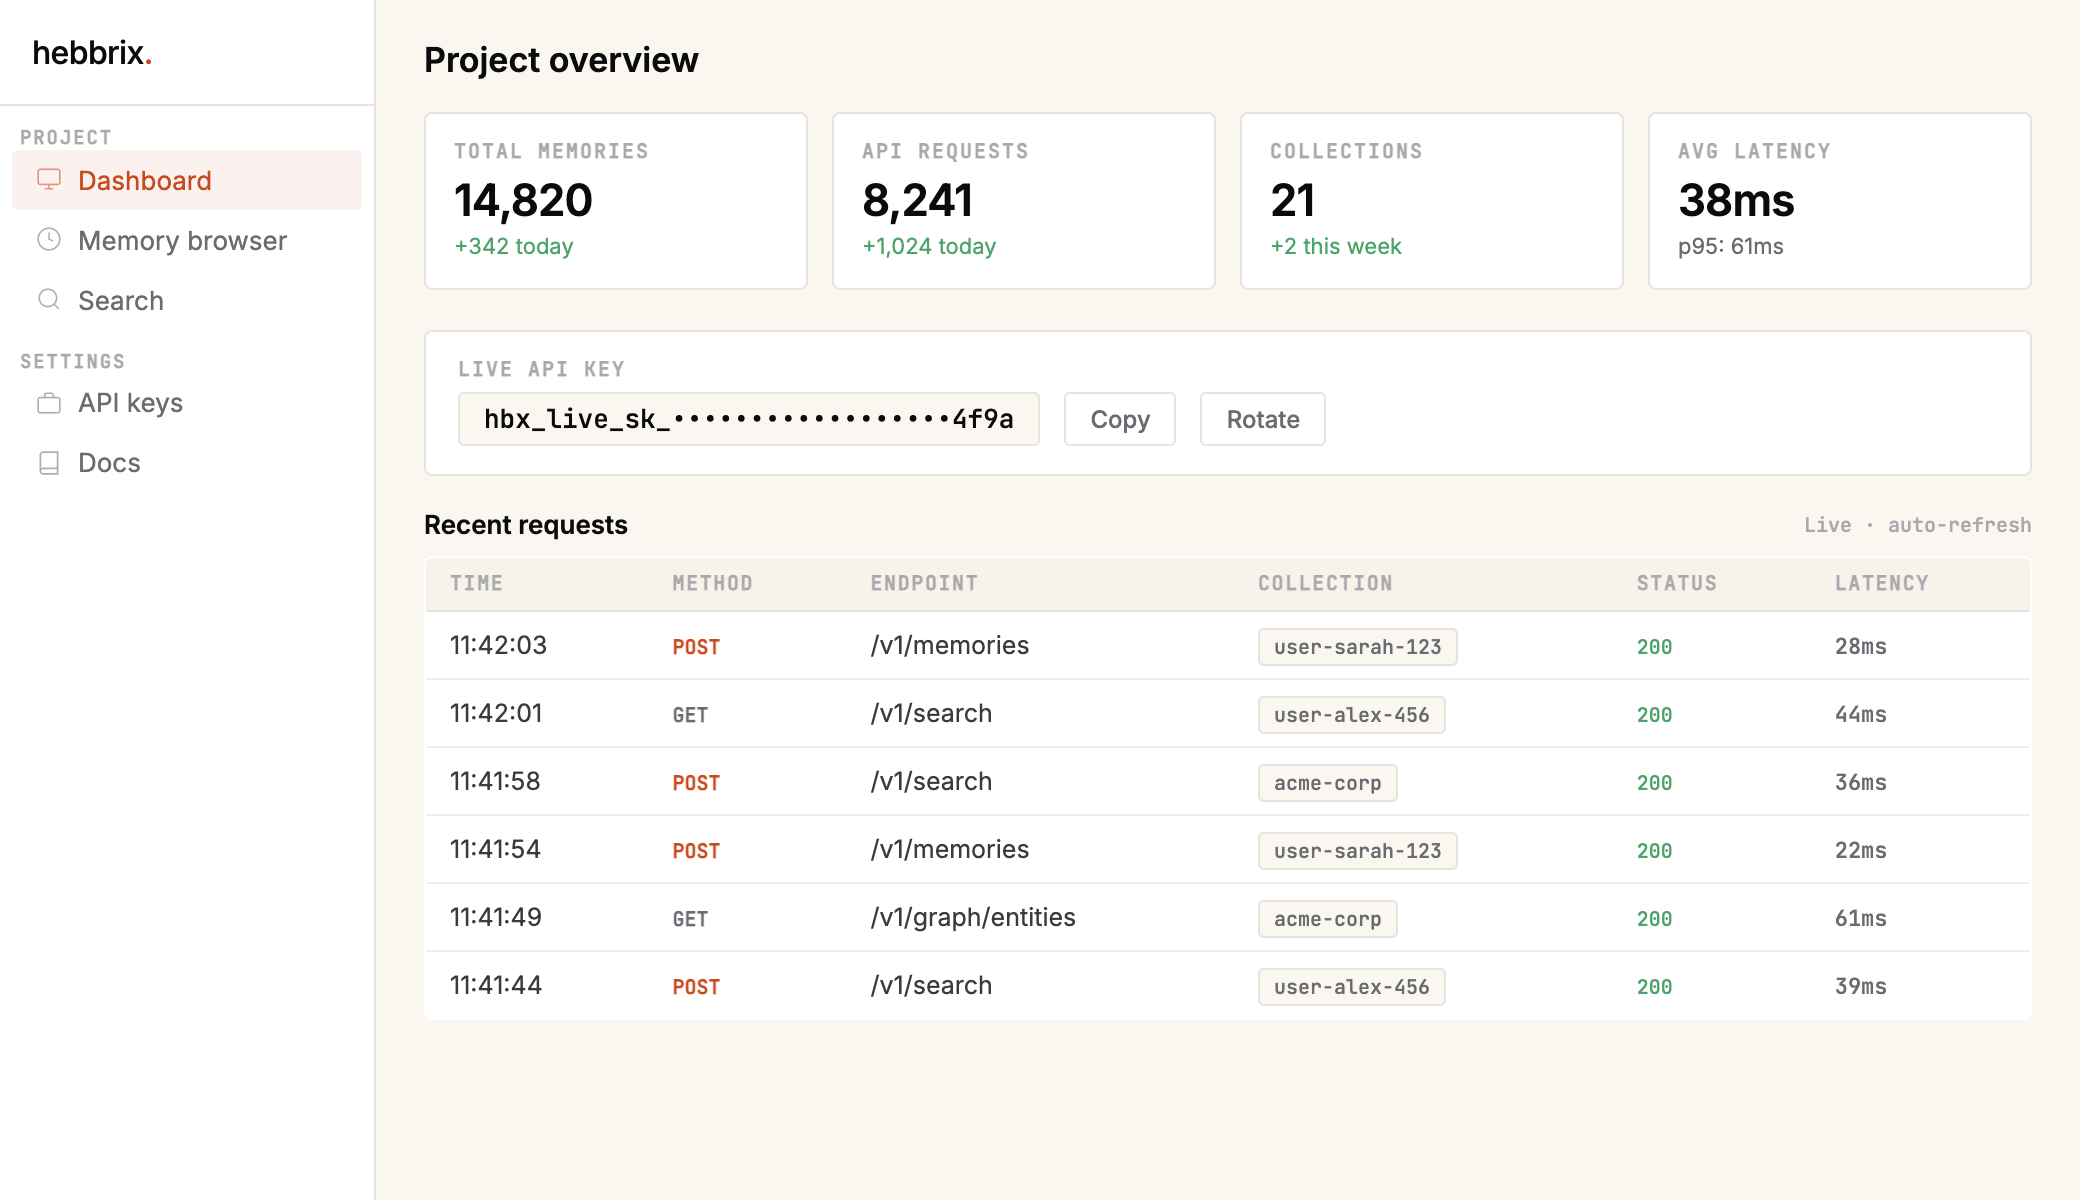The height and width of the screenshot is (1200, 2080).
Task: Open the Avg Latency card
Action: pos(1840,201)
